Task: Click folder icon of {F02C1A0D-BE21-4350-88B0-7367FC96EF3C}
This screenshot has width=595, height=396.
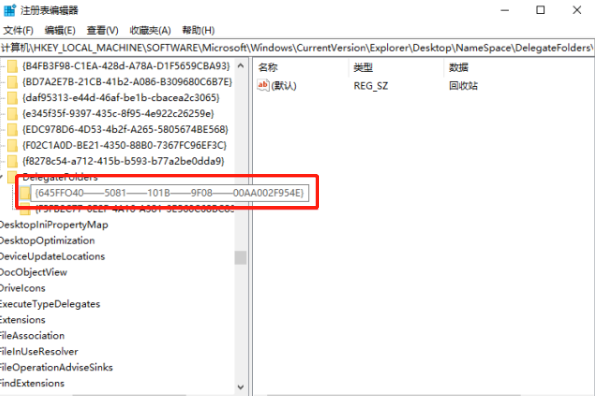Action: coord(13,146)
